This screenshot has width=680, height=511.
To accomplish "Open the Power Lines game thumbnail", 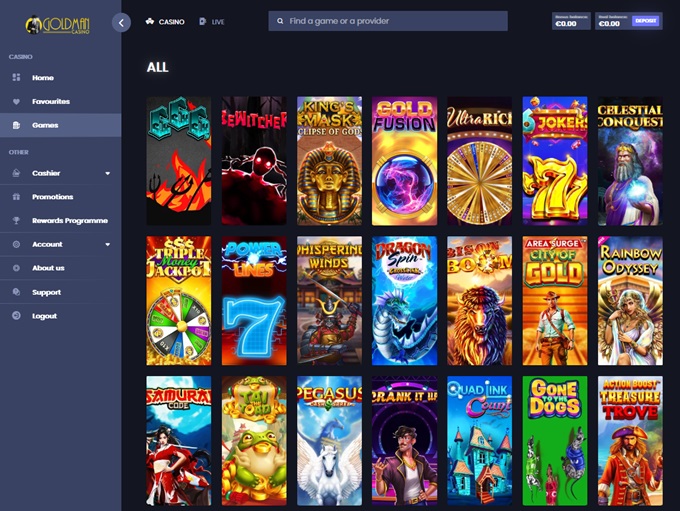I will (254, 301).
